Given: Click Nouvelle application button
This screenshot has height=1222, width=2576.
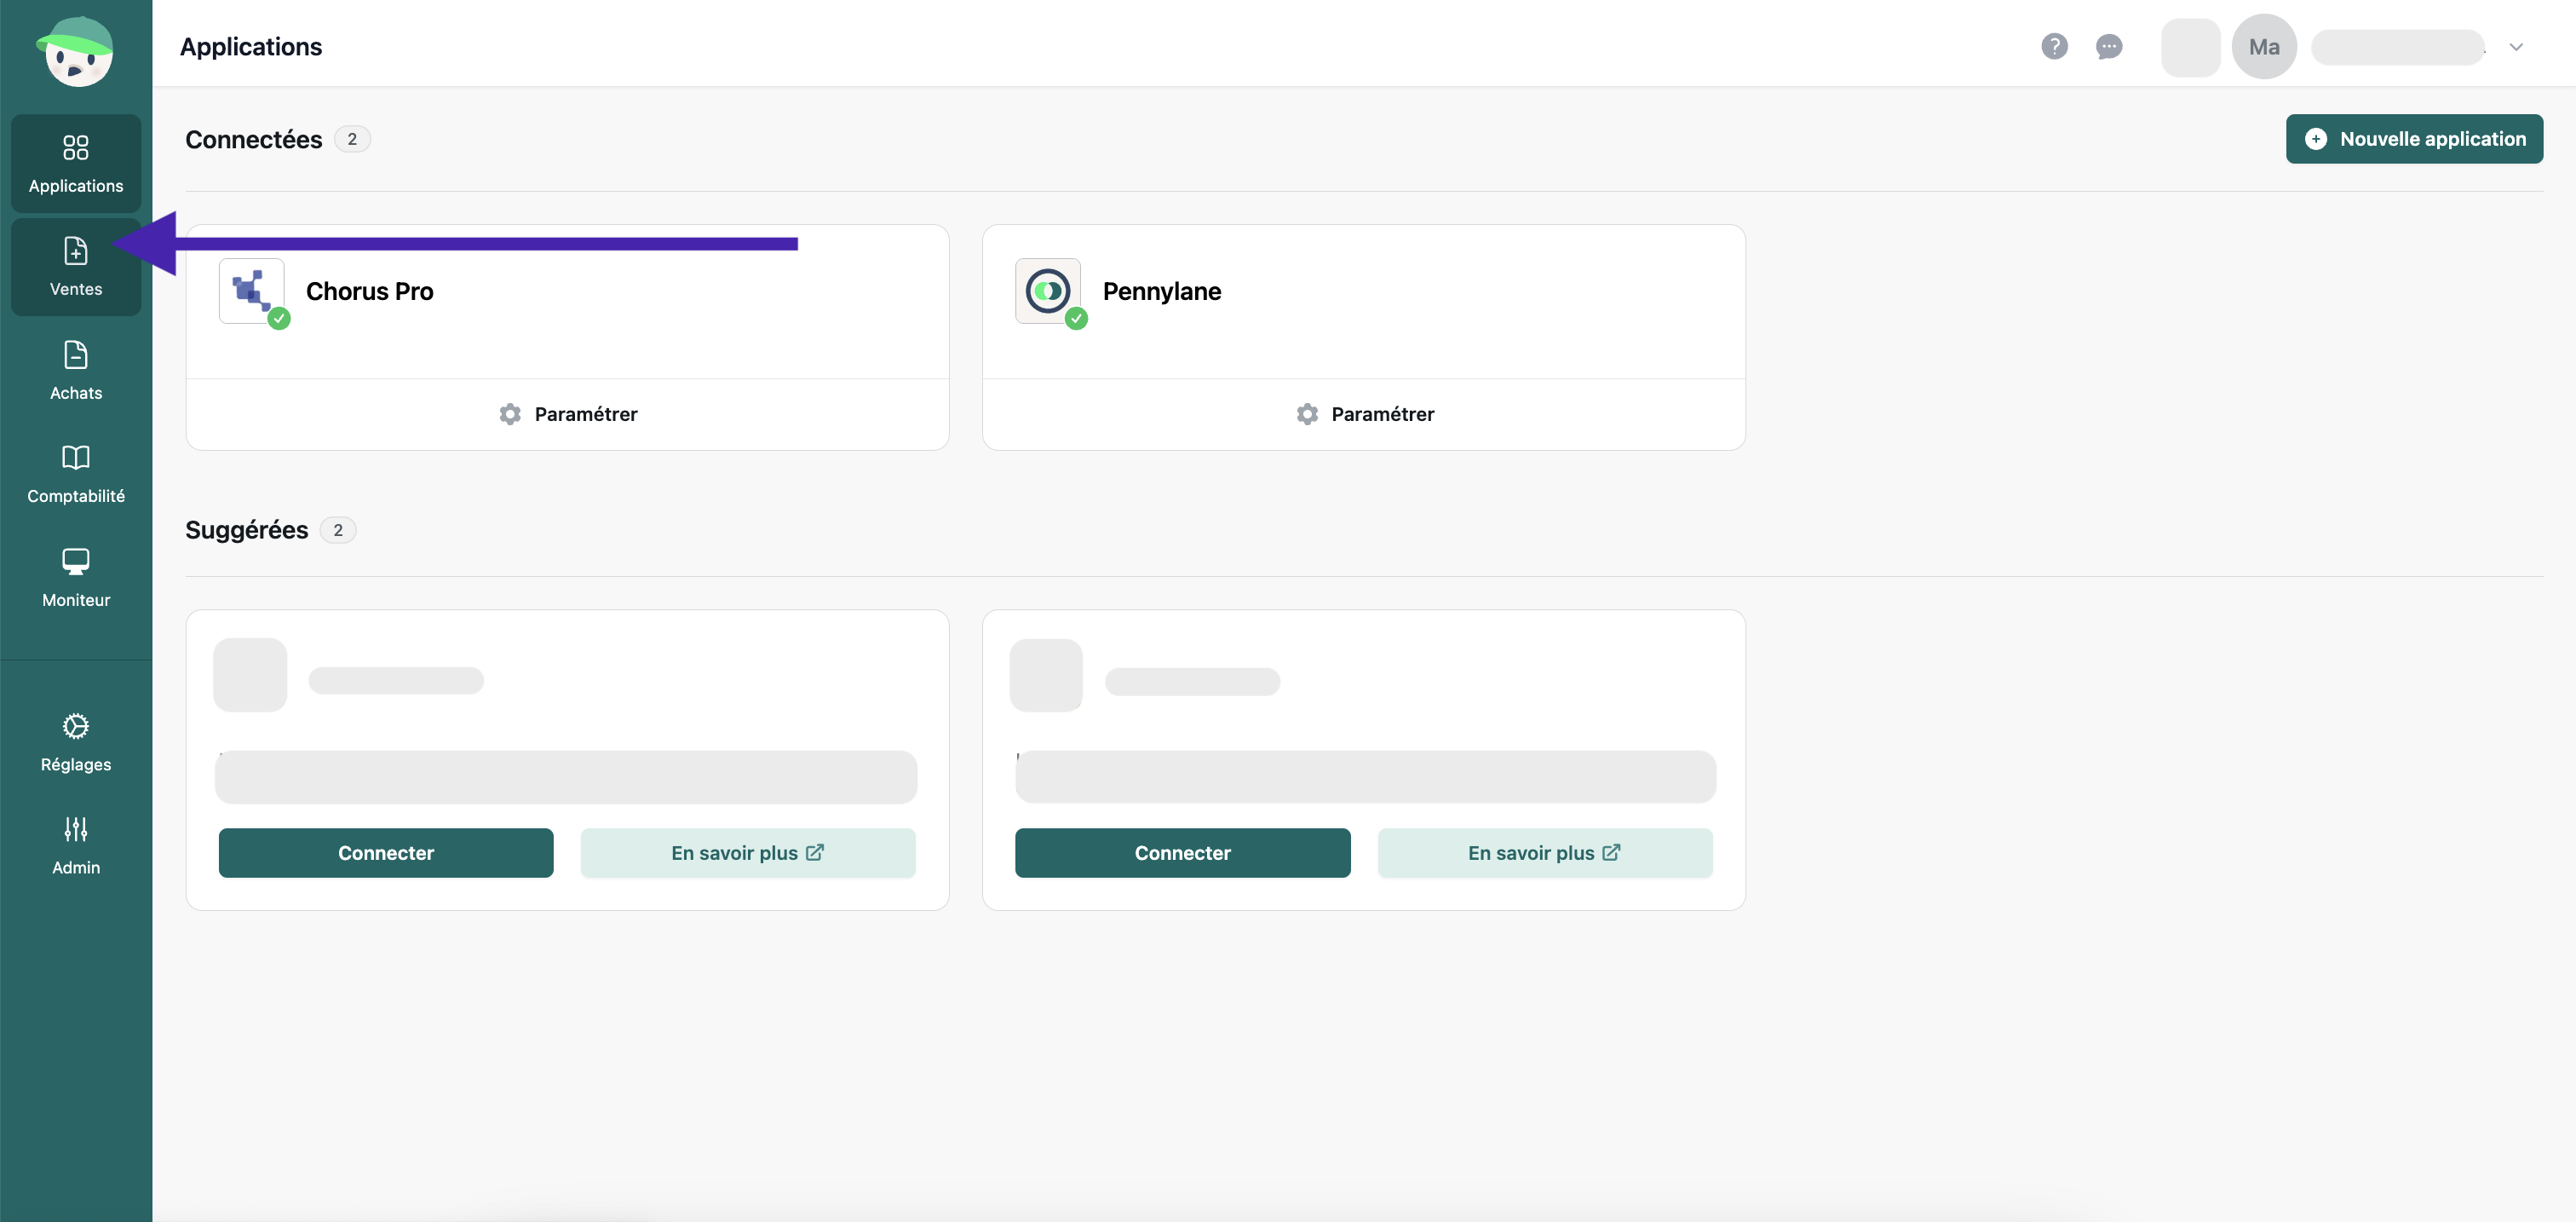Looking at the screenshot, I should pyautogui.click(x=2414, y=139).
